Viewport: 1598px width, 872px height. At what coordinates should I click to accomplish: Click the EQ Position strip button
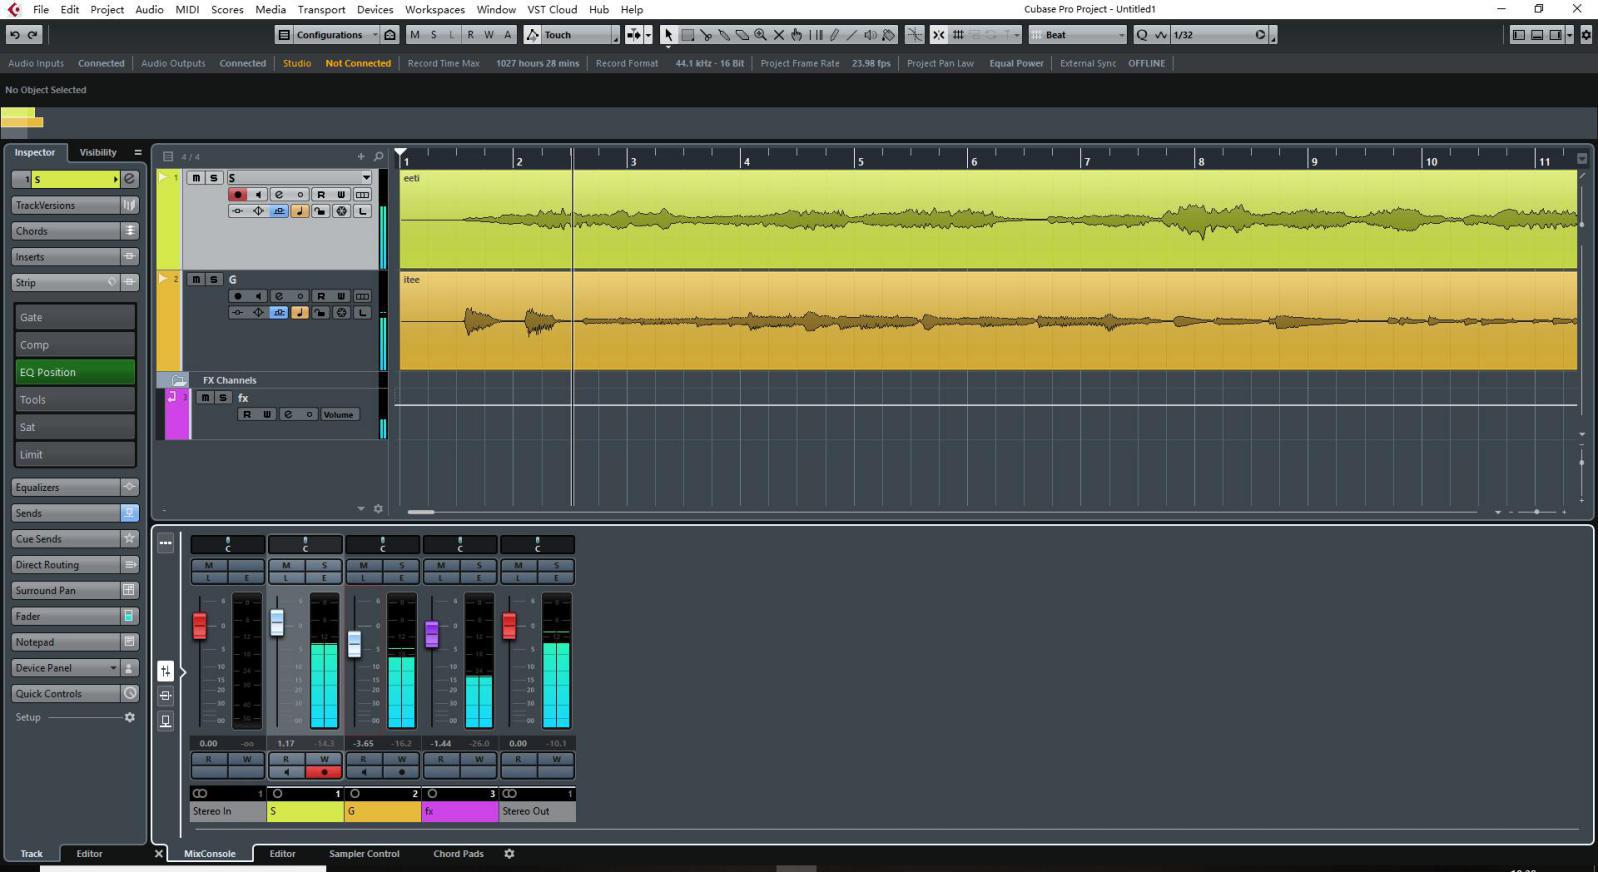pos(75,372)
